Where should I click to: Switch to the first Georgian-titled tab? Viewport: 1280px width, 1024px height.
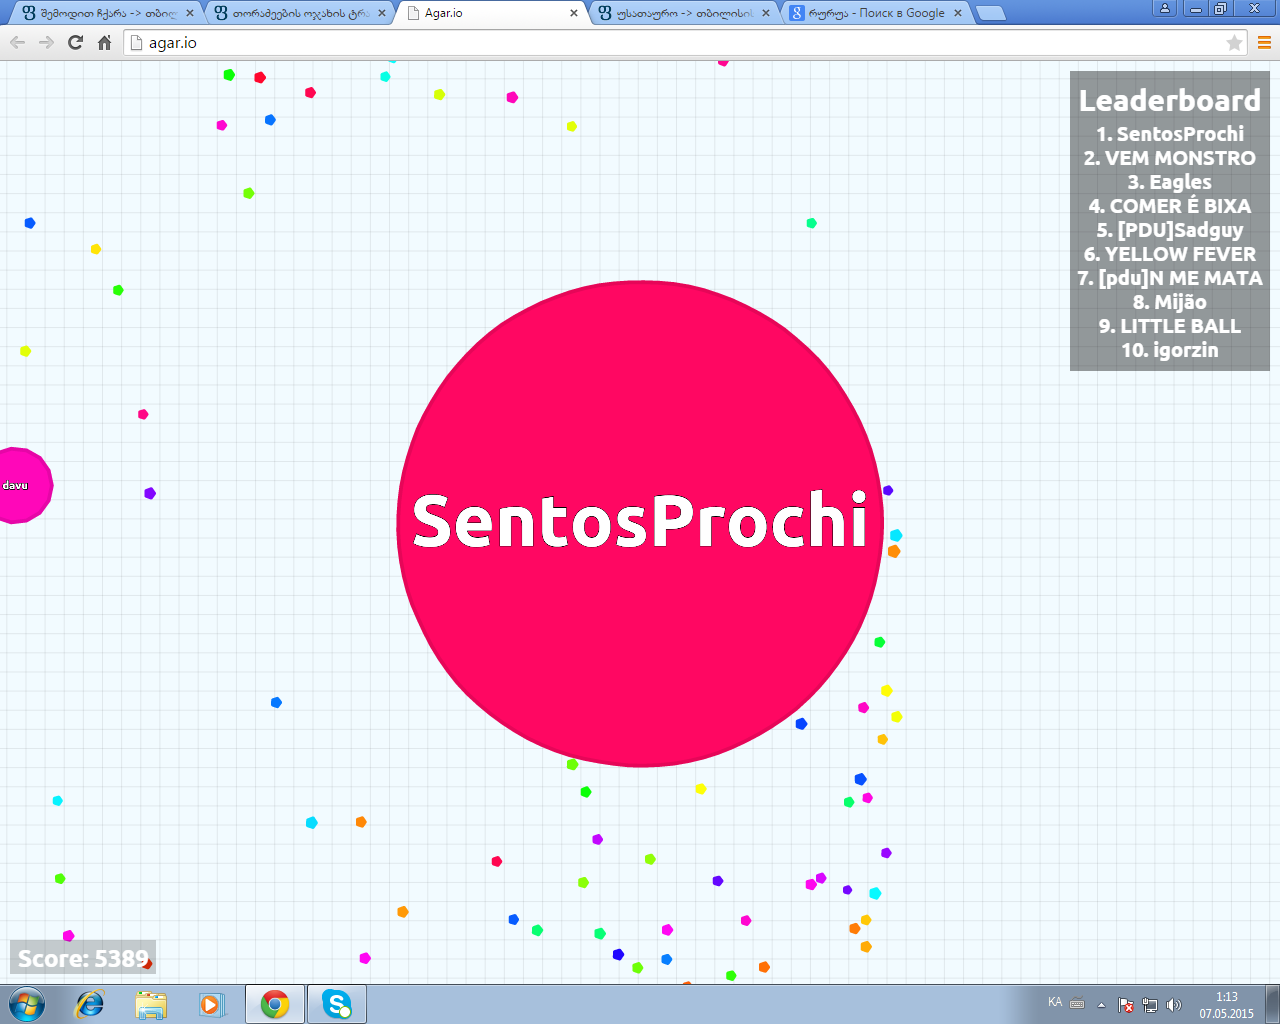[x=106, y=13]
